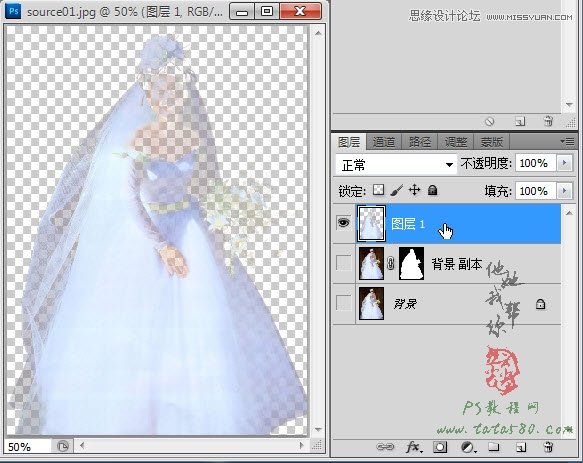
Task: Click the link icon on 背景 副本 layer
Action: click(390, 264)
